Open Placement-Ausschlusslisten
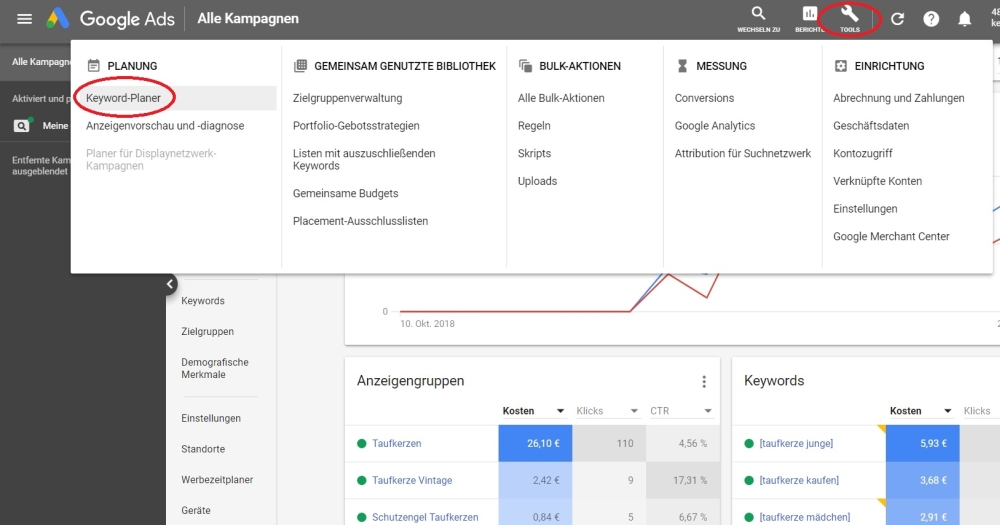This screenshot has width=1000, height=525. pos(360,221)
